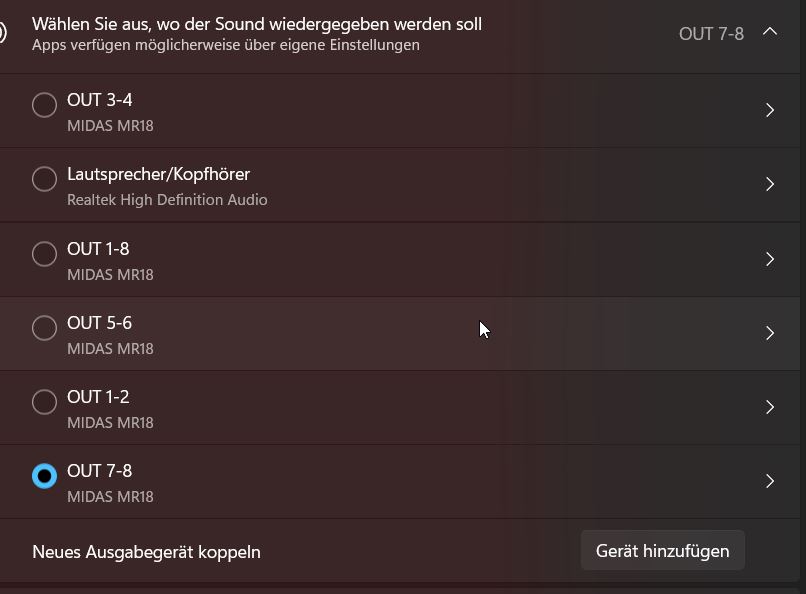The height and width of the screenshot is (594, 806).
Task: Select the OUT 3-4 radio button
Action: [44, 105]
